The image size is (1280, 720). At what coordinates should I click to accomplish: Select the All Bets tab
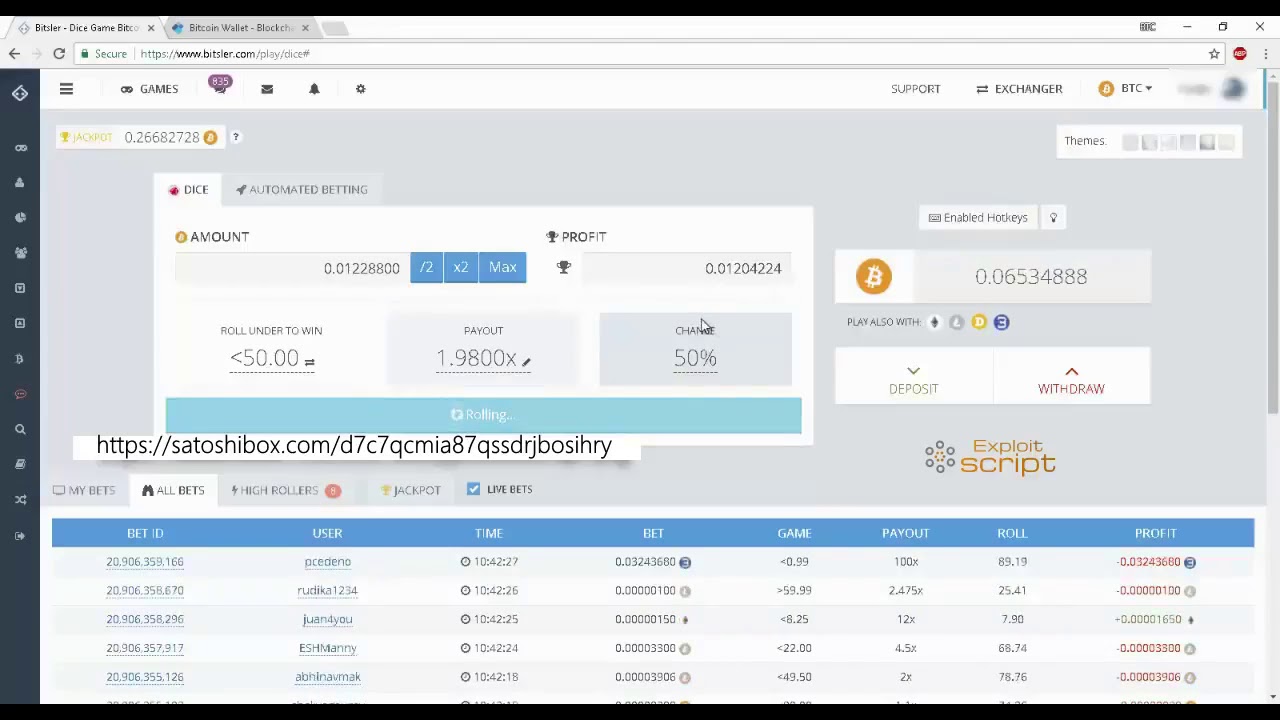point(173,490)
